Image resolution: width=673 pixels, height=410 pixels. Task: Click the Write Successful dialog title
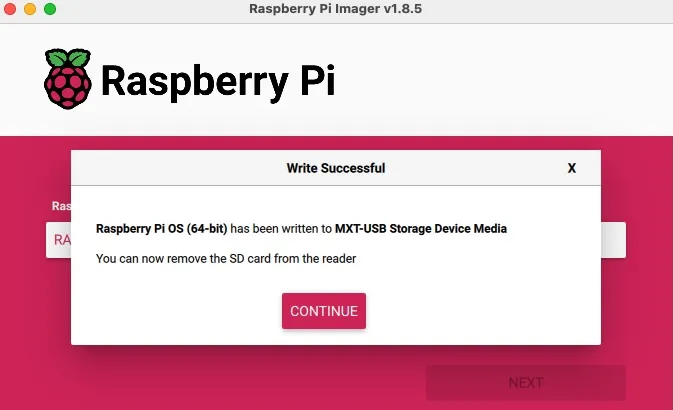[336, 168]
